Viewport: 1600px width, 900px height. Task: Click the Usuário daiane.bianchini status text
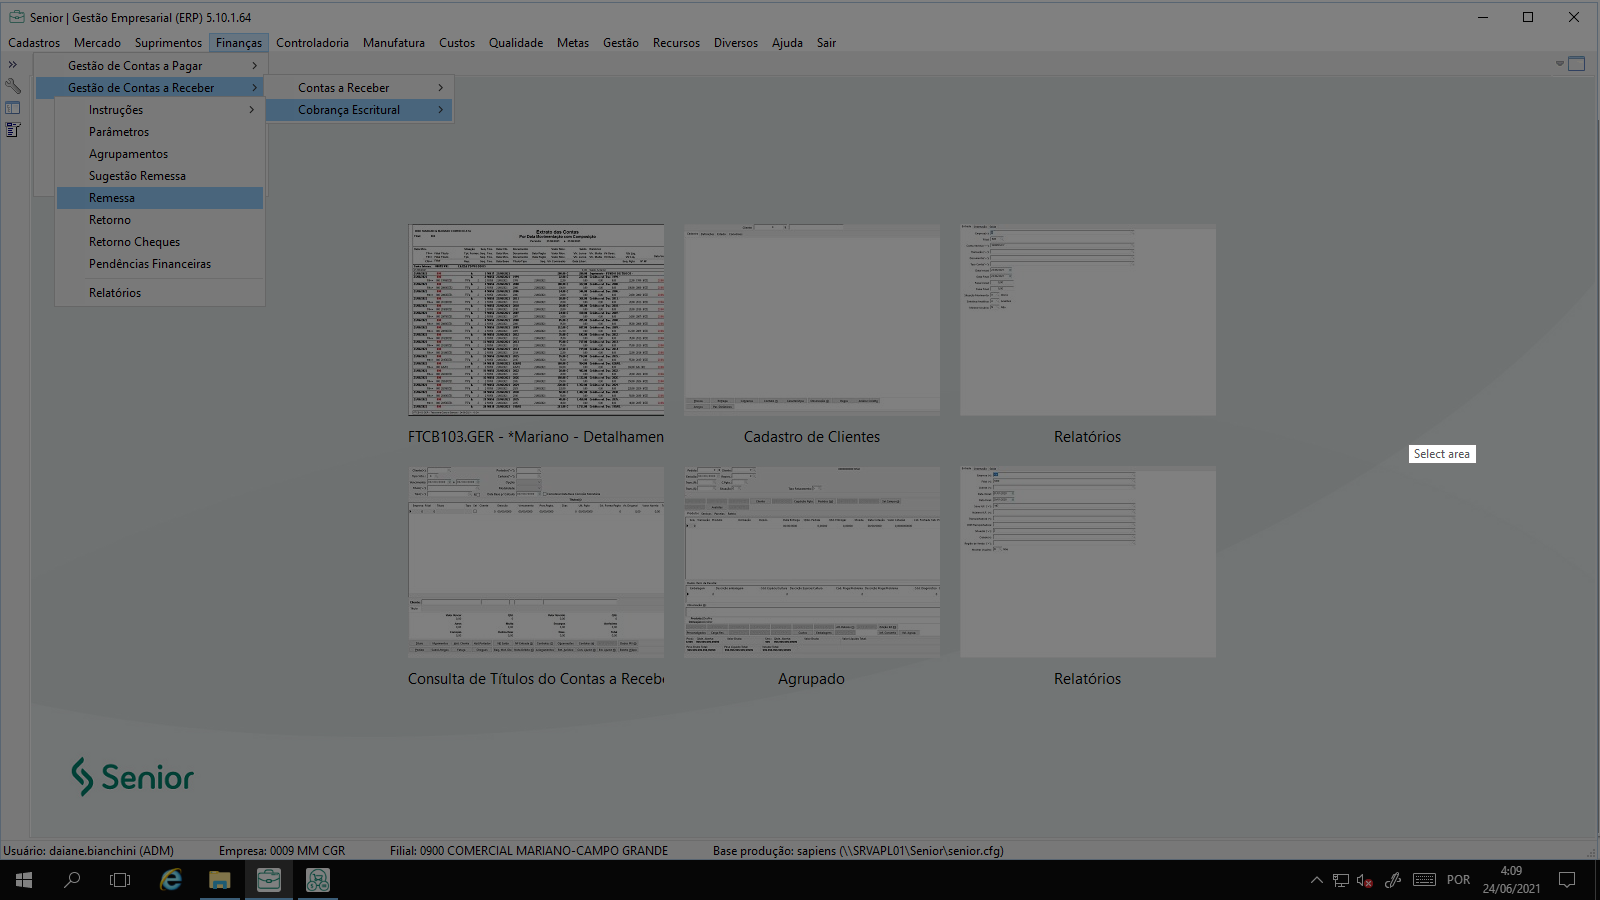click(x=88, y=851)
